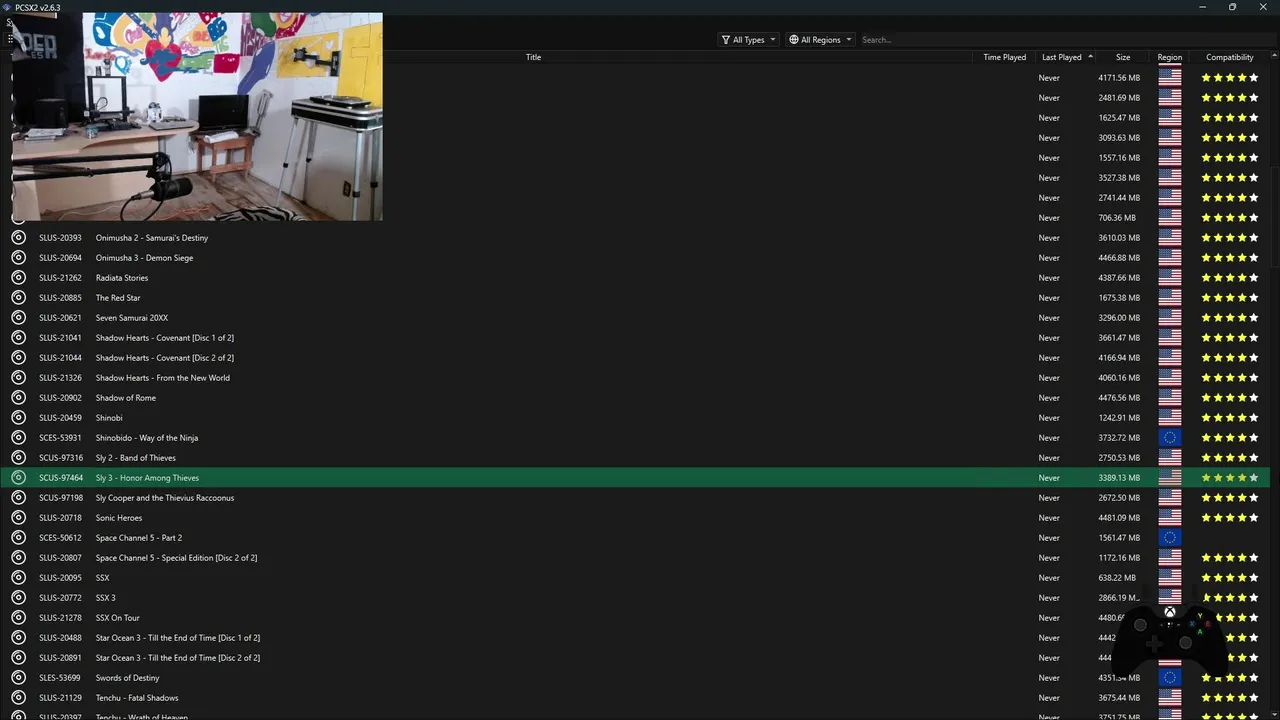Viewport: 1280px width, 720px height.
Task: Click the compatibility stars of Radiata Stories
Action: 1230,277
